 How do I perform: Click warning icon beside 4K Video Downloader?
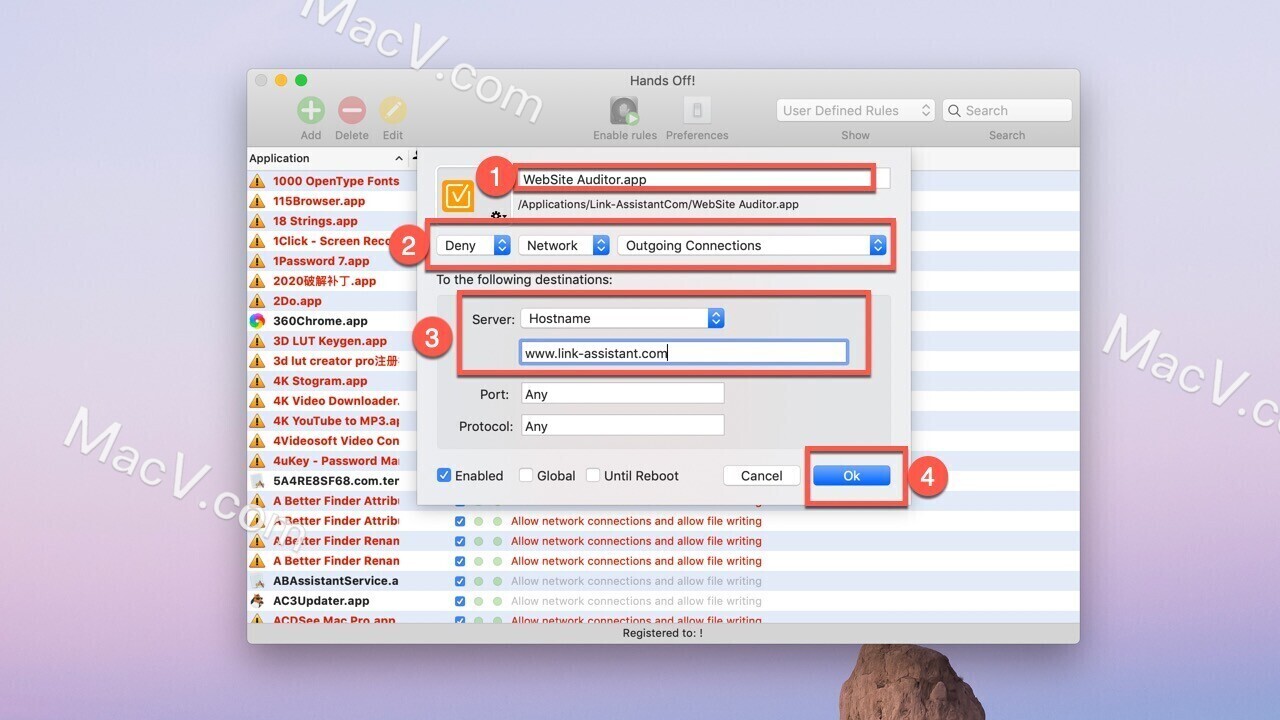[257, 401]
